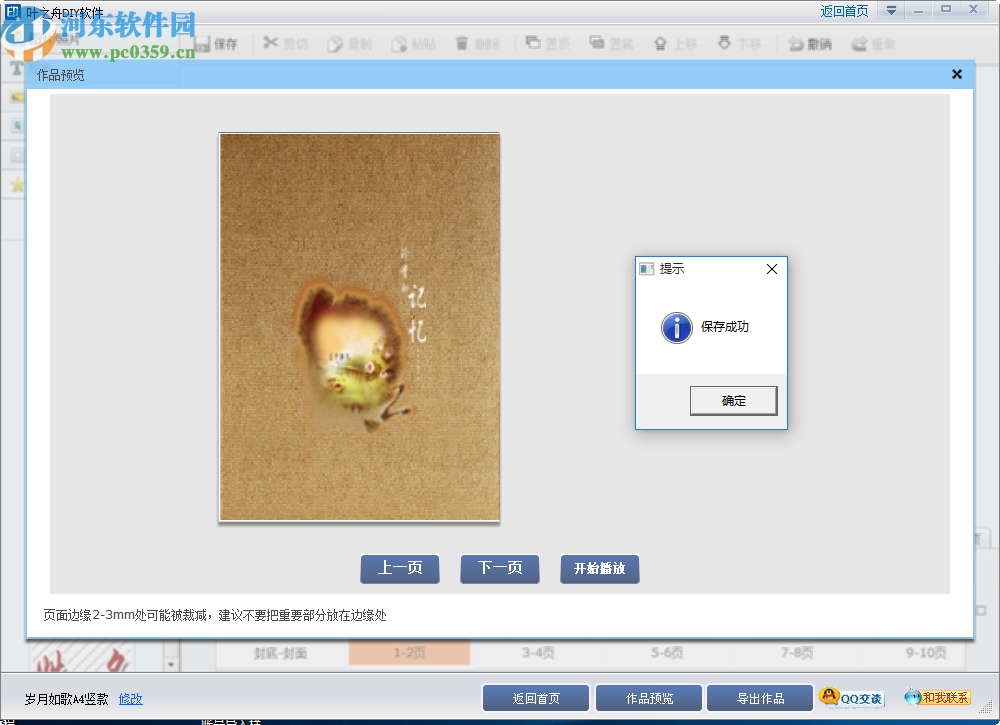
Task: Select the 1-2页 page tab
Action: click(409, 653)
